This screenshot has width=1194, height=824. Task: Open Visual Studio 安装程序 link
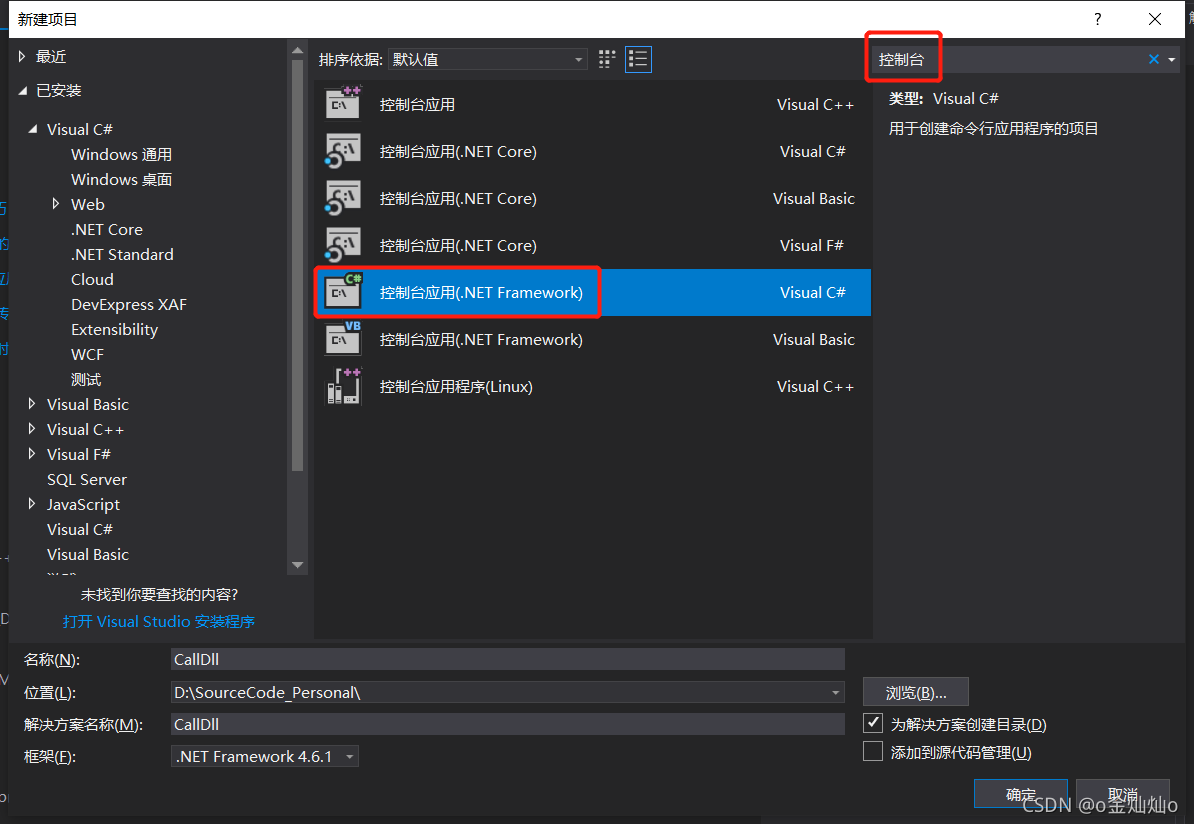[x=158, y=621]
